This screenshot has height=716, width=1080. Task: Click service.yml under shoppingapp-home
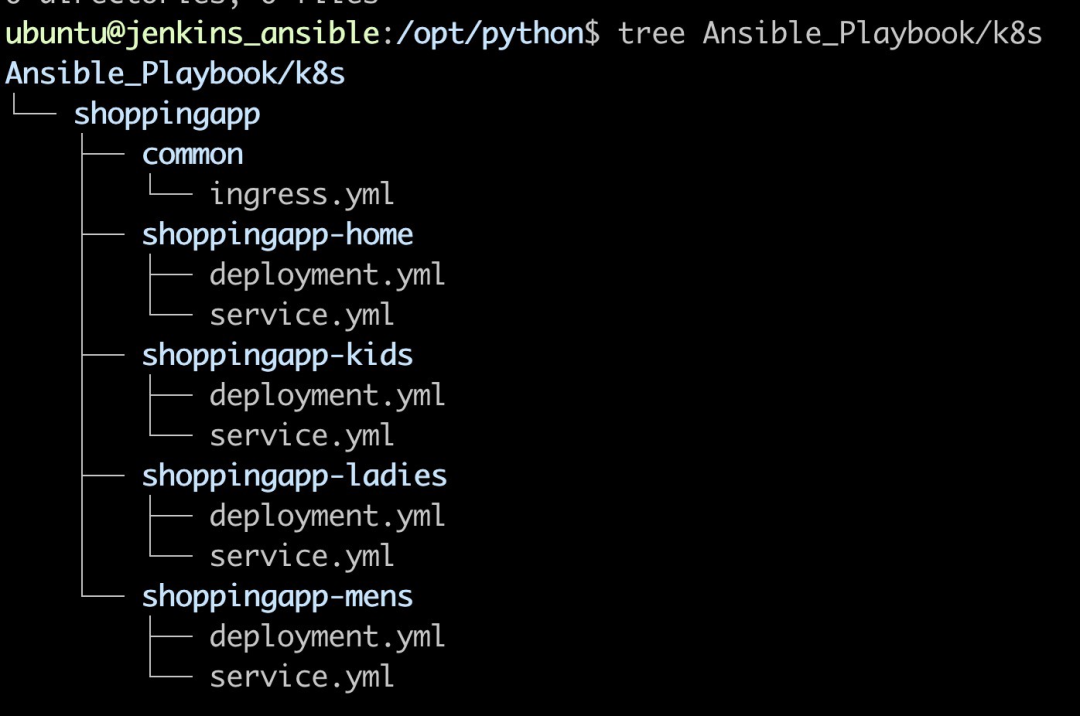point(302,315)
